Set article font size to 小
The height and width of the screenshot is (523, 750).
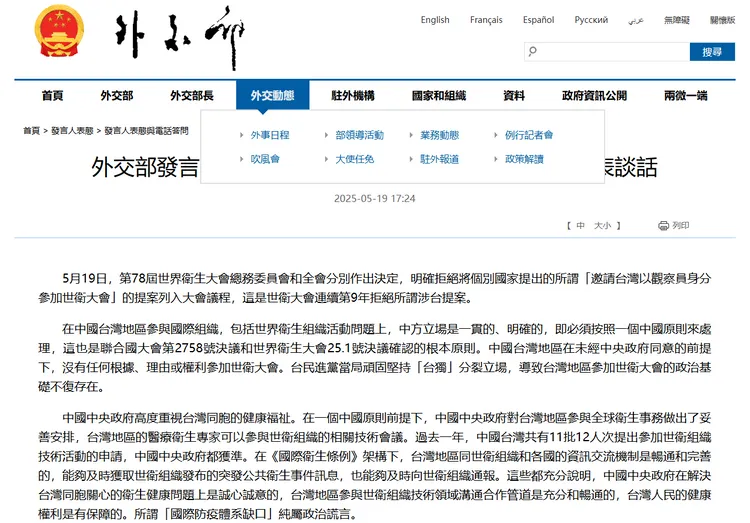pyautogui.click(x=607, y=226)
